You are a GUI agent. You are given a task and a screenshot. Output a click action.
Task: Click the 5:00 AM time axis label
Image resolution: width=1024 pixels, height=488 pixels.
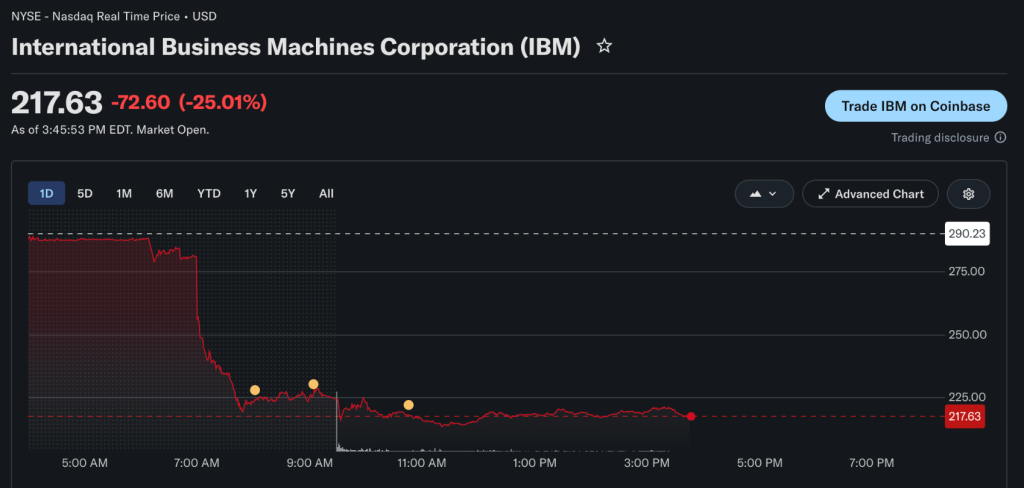(x=85, y=463)
